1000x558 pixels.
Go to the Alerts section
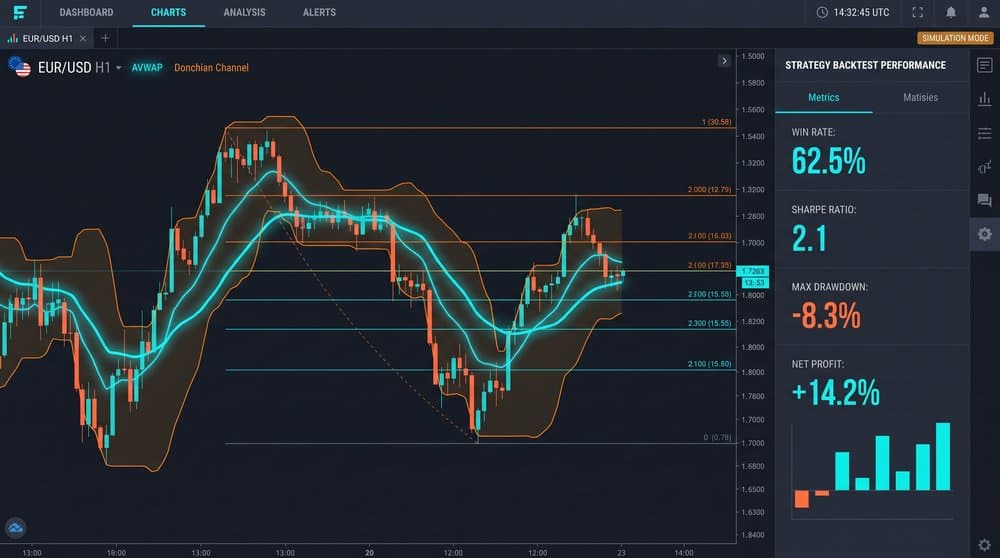coord(319,12)
